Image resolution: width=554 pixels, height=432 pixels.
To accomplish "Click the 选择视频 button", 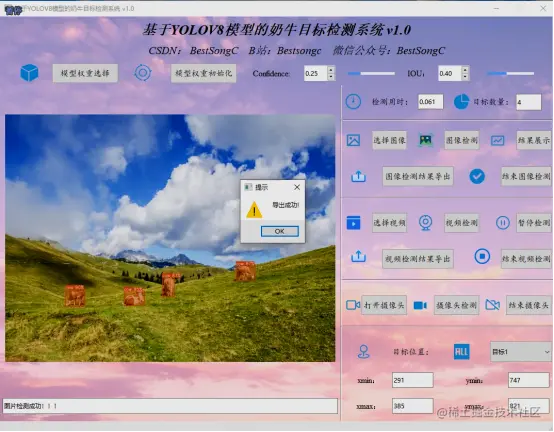I will [389, 223].
